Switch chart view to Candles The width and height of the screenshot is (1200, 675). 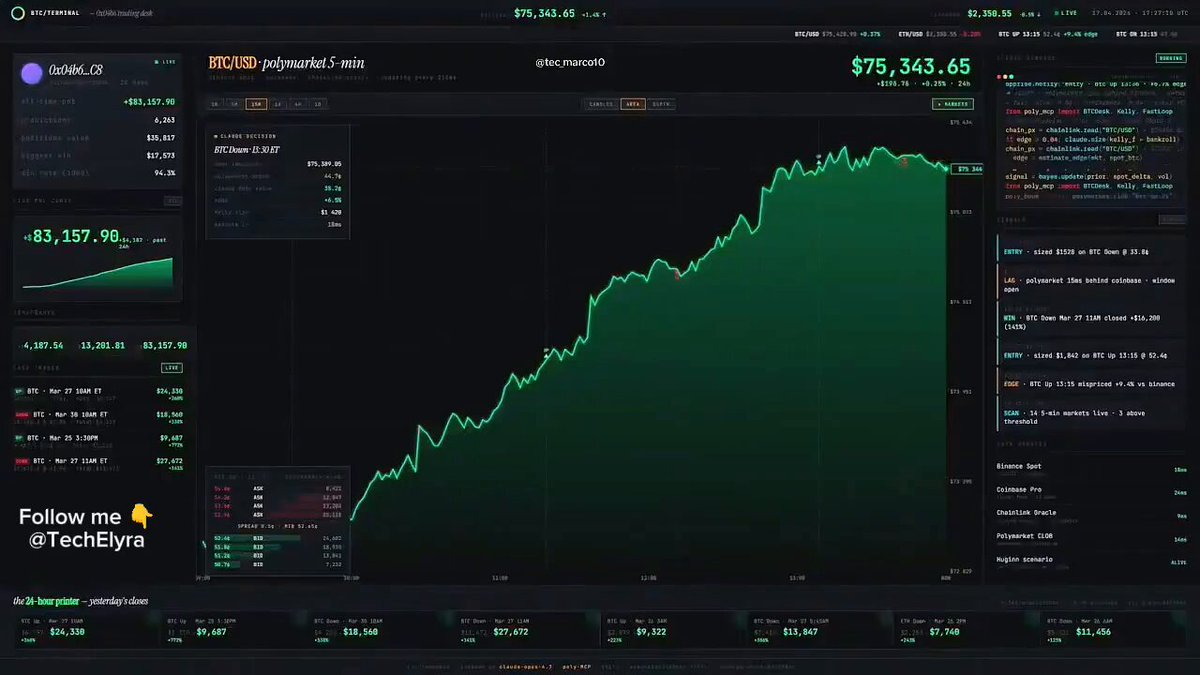[x=602, y=103]
